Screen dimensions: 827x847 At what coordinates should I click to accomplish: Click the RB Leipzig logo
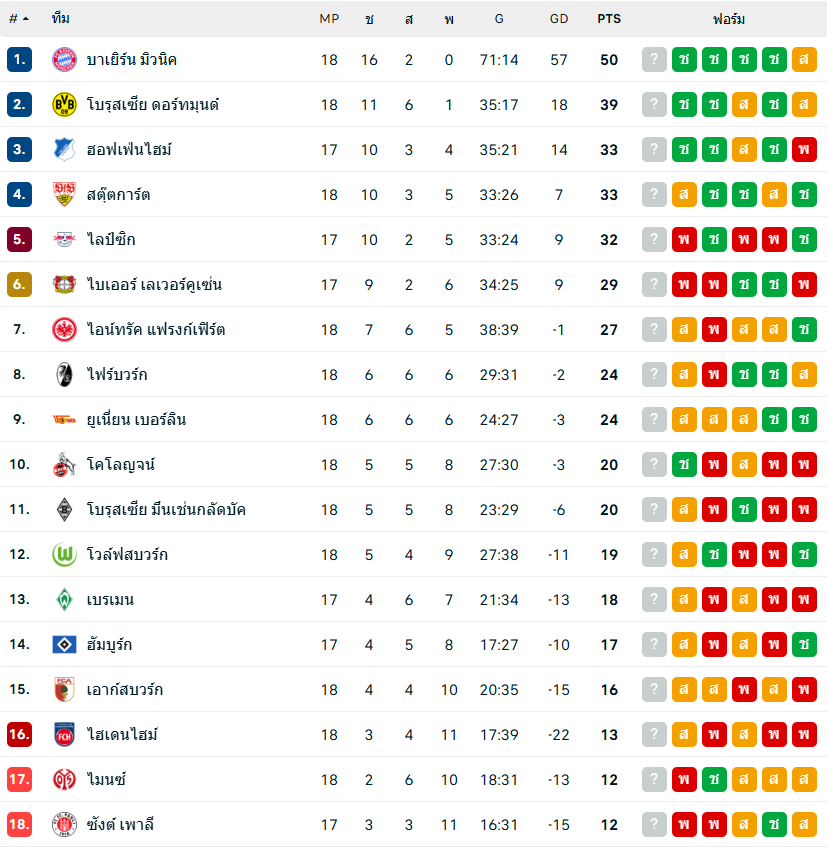pyautogui.click(x=64, y=240)
